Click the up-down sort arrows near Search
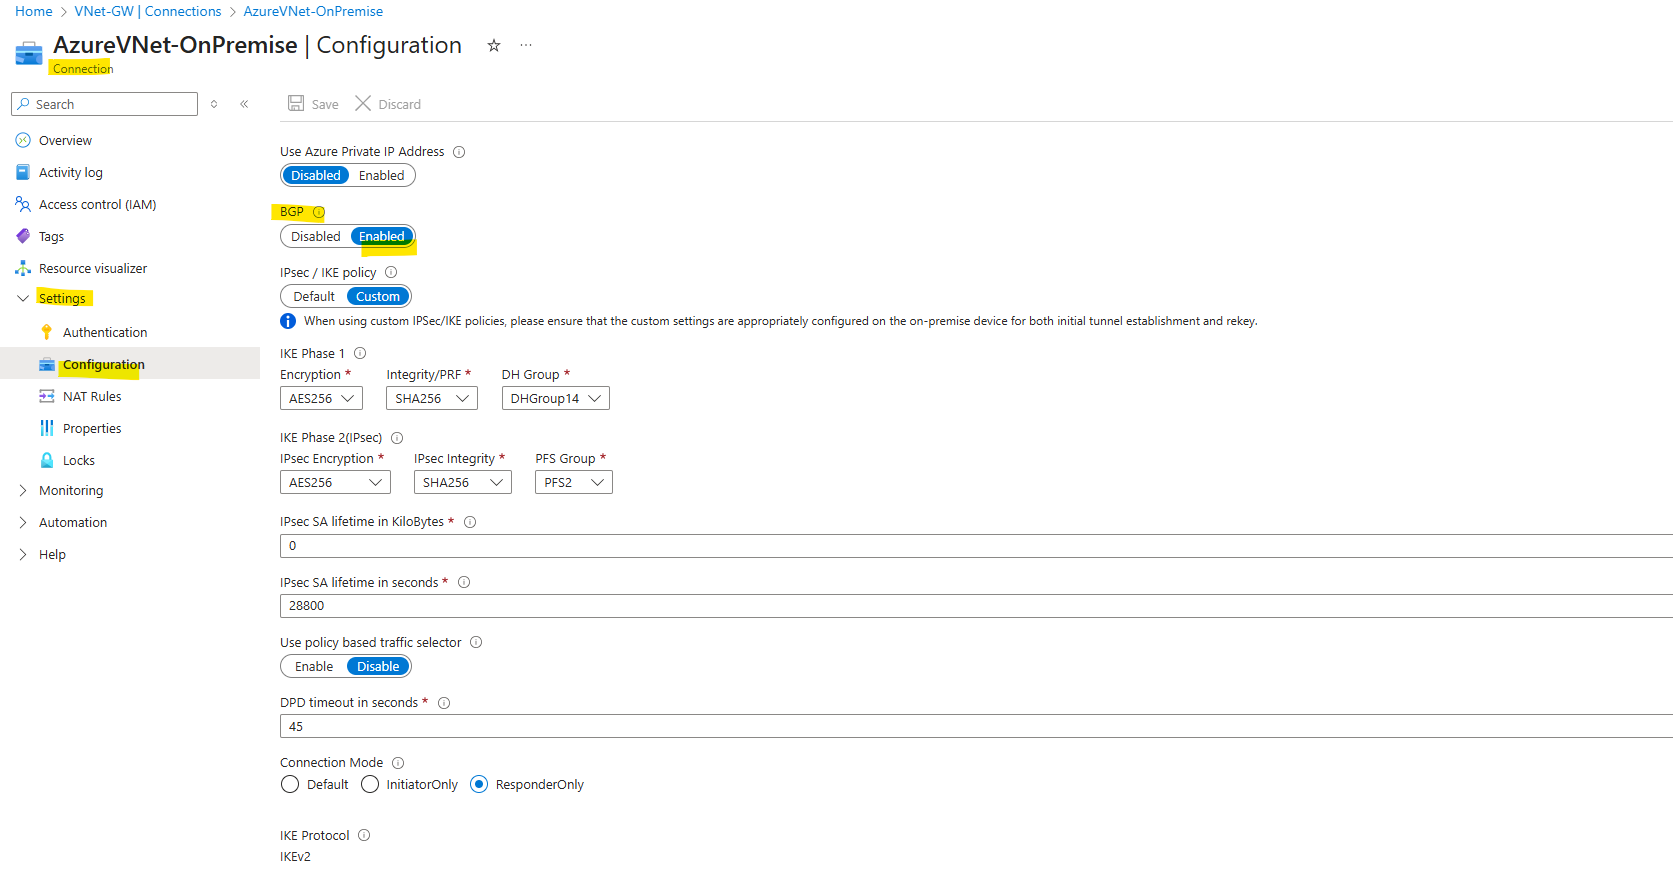1673x883 pixels. tap(214, 104)
